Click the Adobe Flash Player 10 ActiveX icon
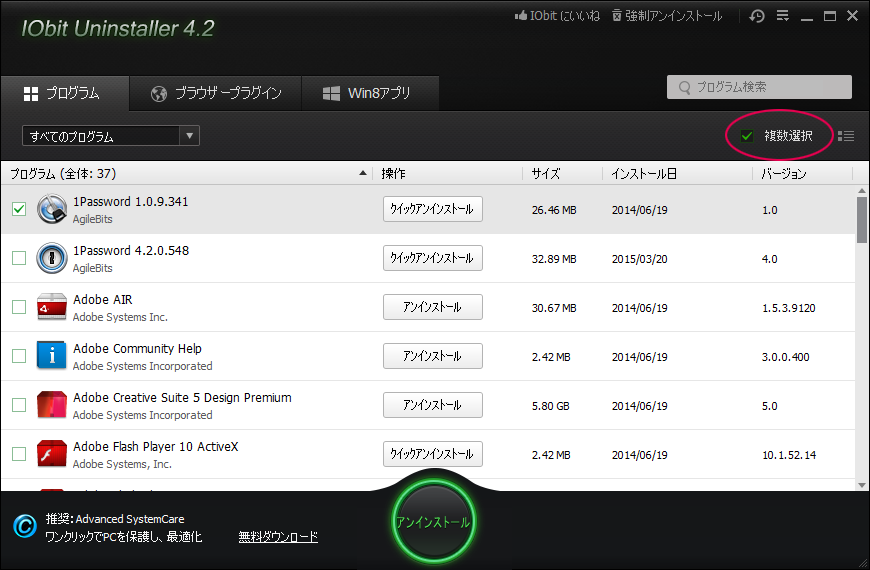The width and height of the screenshot is (870, 570). [52, 453]
